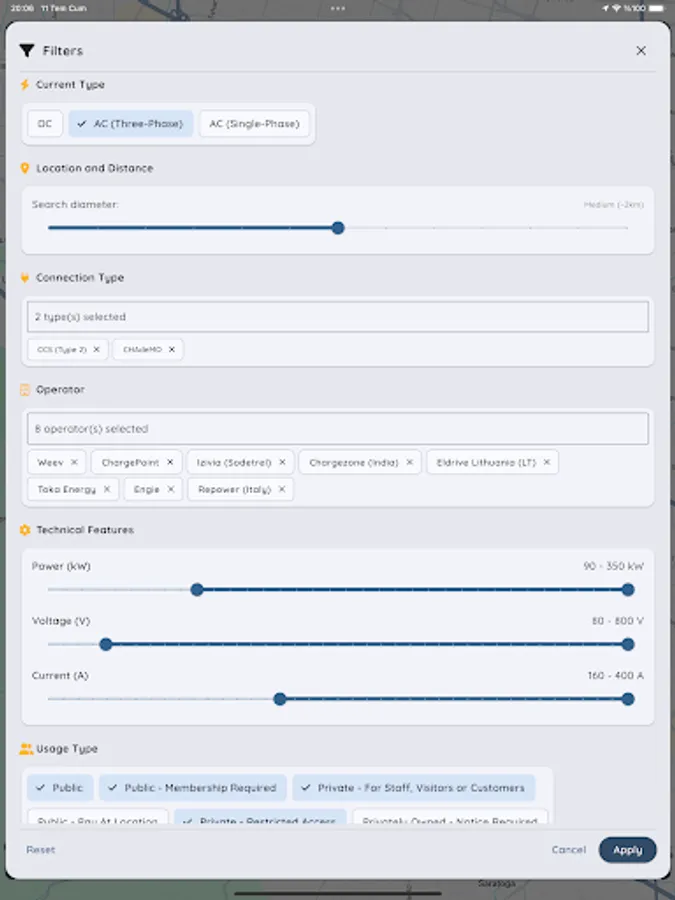The image size is (675, 900).
Task: Open the connection type selector showing 2 selected
Action: click(x=337, y=315)
